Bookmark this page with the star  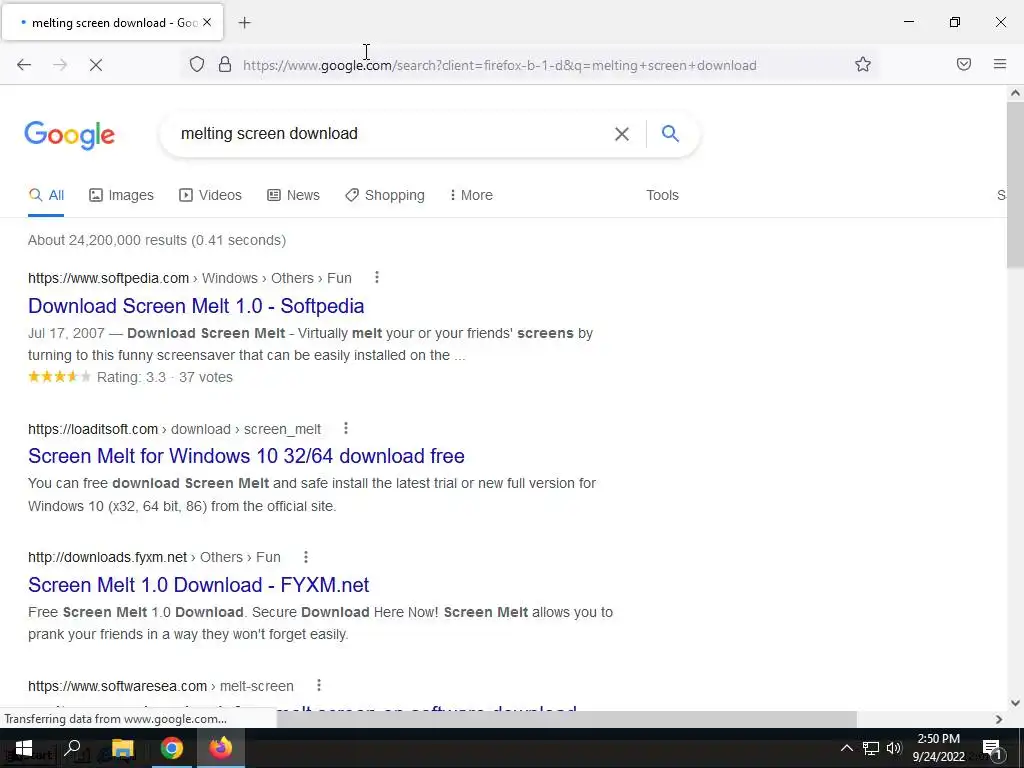tap(863, 64)
